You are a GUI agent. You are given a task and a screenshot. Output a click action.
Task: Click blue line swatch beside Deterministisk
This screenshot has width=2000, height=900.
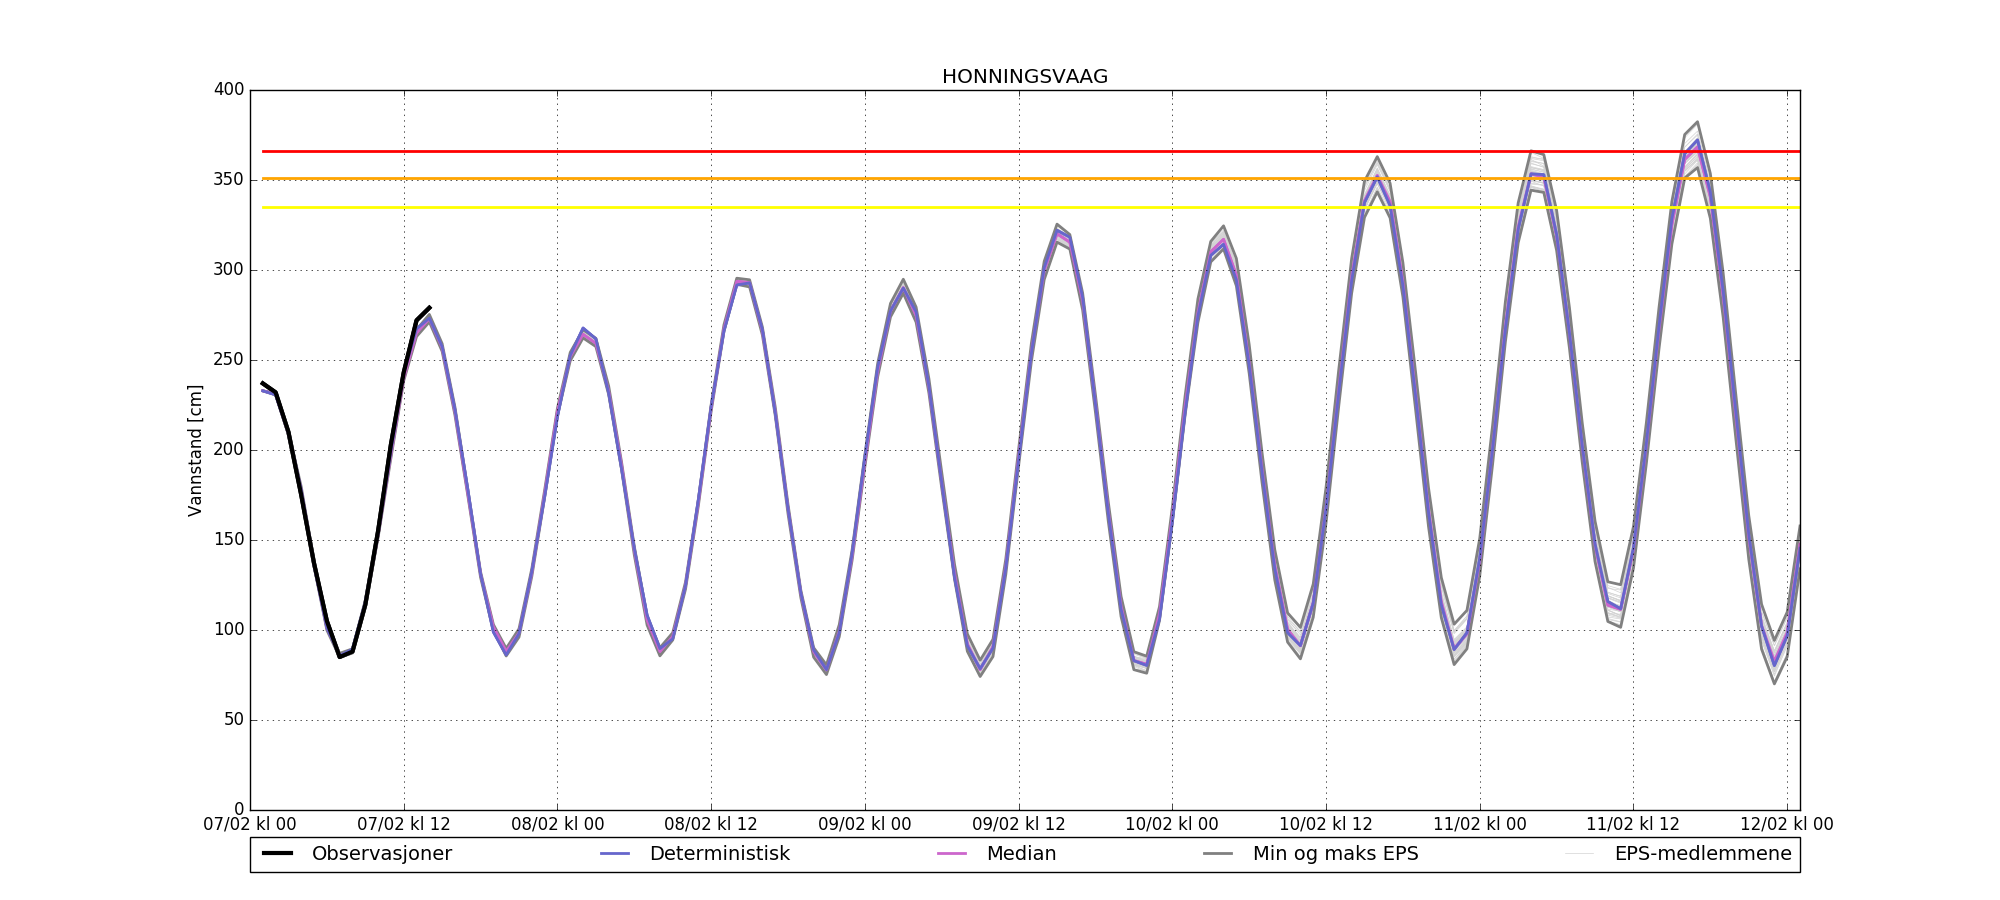pos(615,854)
